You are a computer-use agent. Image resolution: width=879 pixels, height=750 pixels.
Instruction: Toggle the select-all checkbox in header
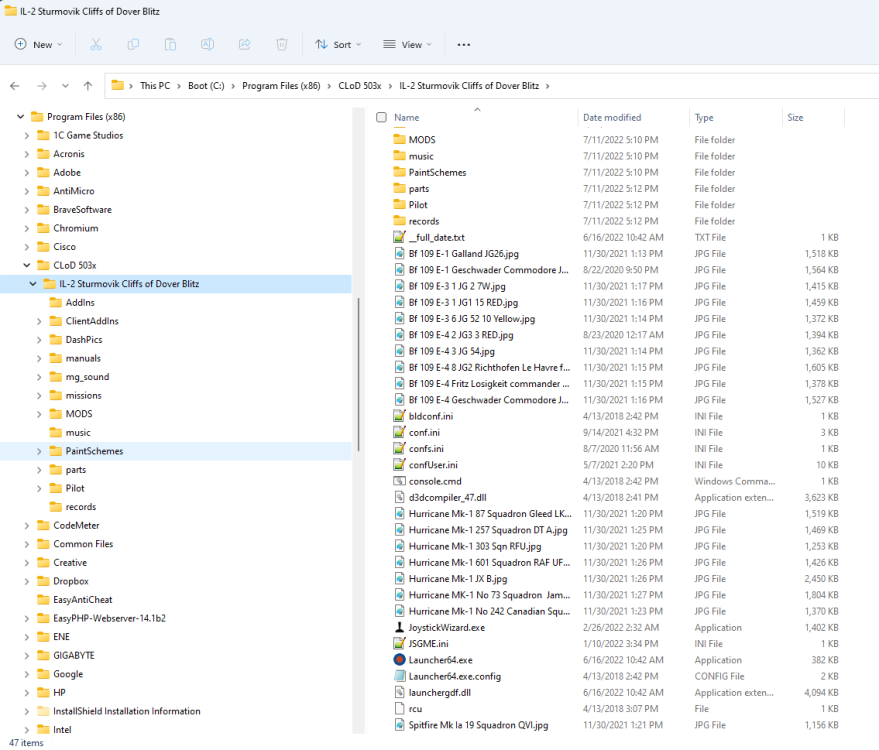(x=381, y=118)
